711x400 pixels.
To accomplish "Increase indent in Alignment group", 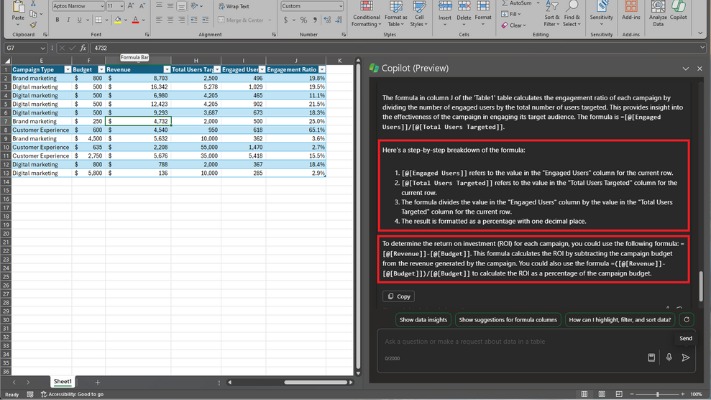I will click(x=205, y=20).
